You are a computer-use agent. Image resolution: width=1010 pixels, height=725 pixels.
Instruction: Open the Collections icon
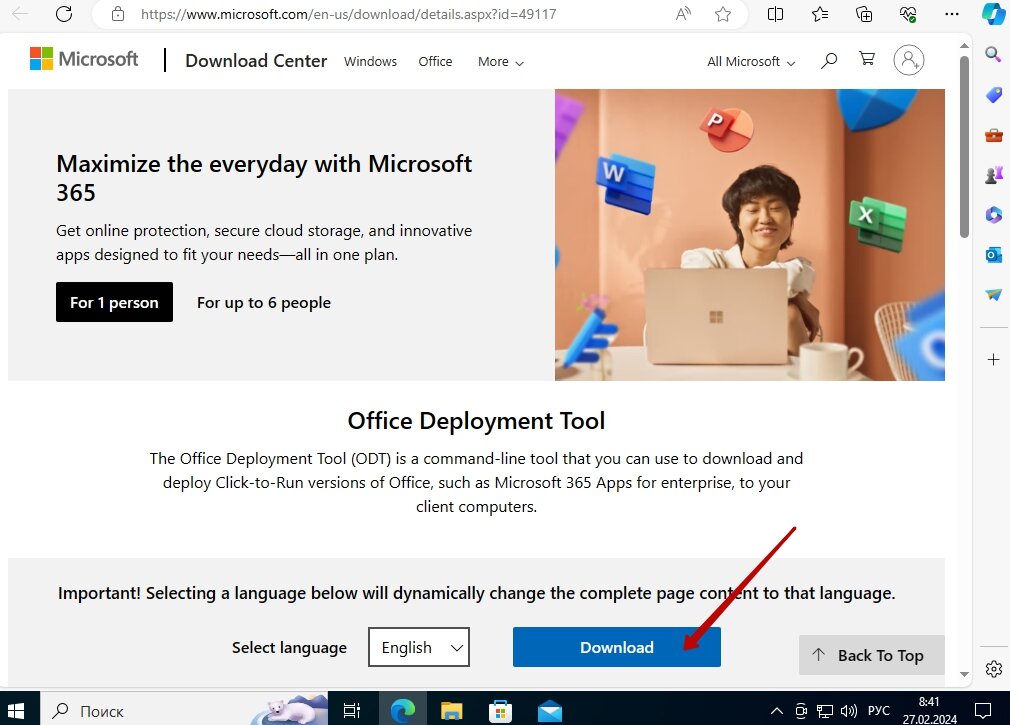click(x=864, y=14)
